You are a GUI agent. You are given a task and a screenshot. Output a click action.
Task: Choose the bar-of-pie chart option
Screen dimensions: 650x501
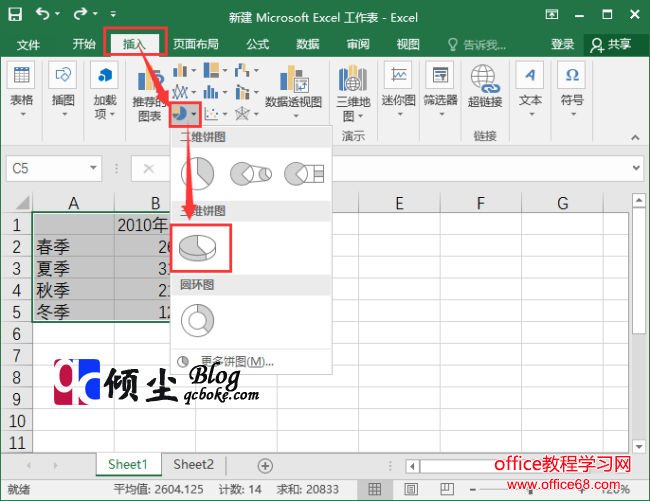coord(304,173)
